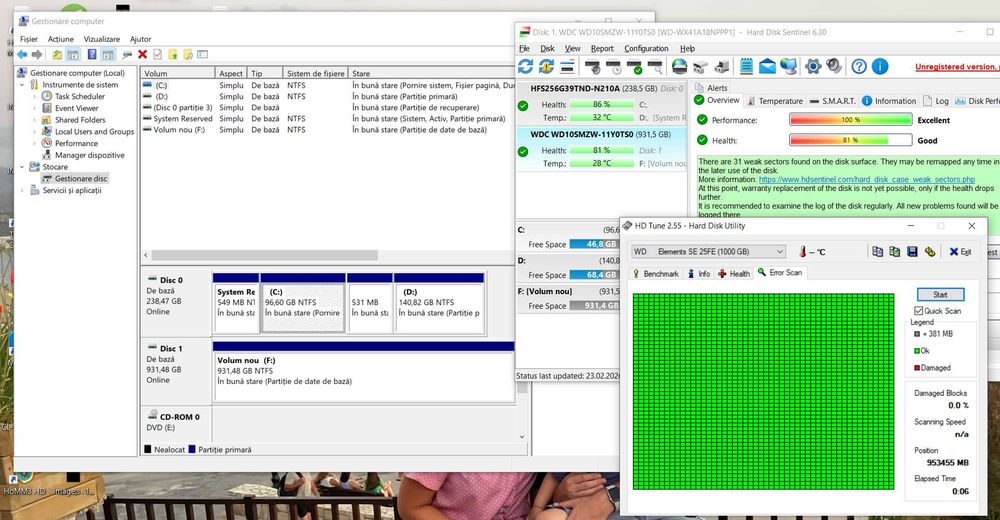This screenshot has width=1000, height=520.
Task: Click the envelope send e-mail icon in Sentinel
Action: point(767,66)
